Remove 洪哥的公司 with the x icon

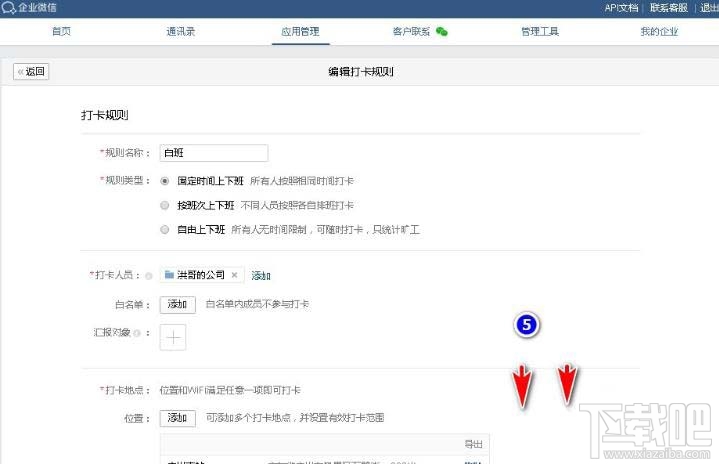pos(234,275)
